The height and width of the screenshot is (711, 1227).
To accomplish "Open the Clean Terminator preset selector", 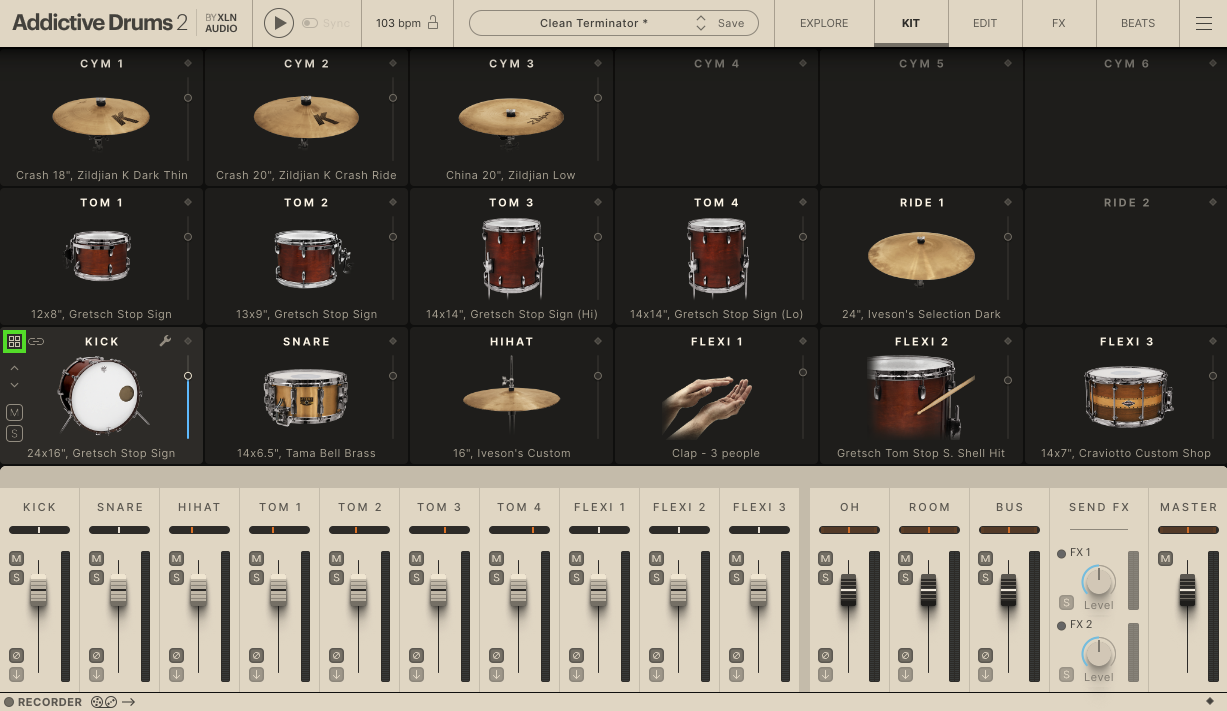I will click(x=593, y=23).
